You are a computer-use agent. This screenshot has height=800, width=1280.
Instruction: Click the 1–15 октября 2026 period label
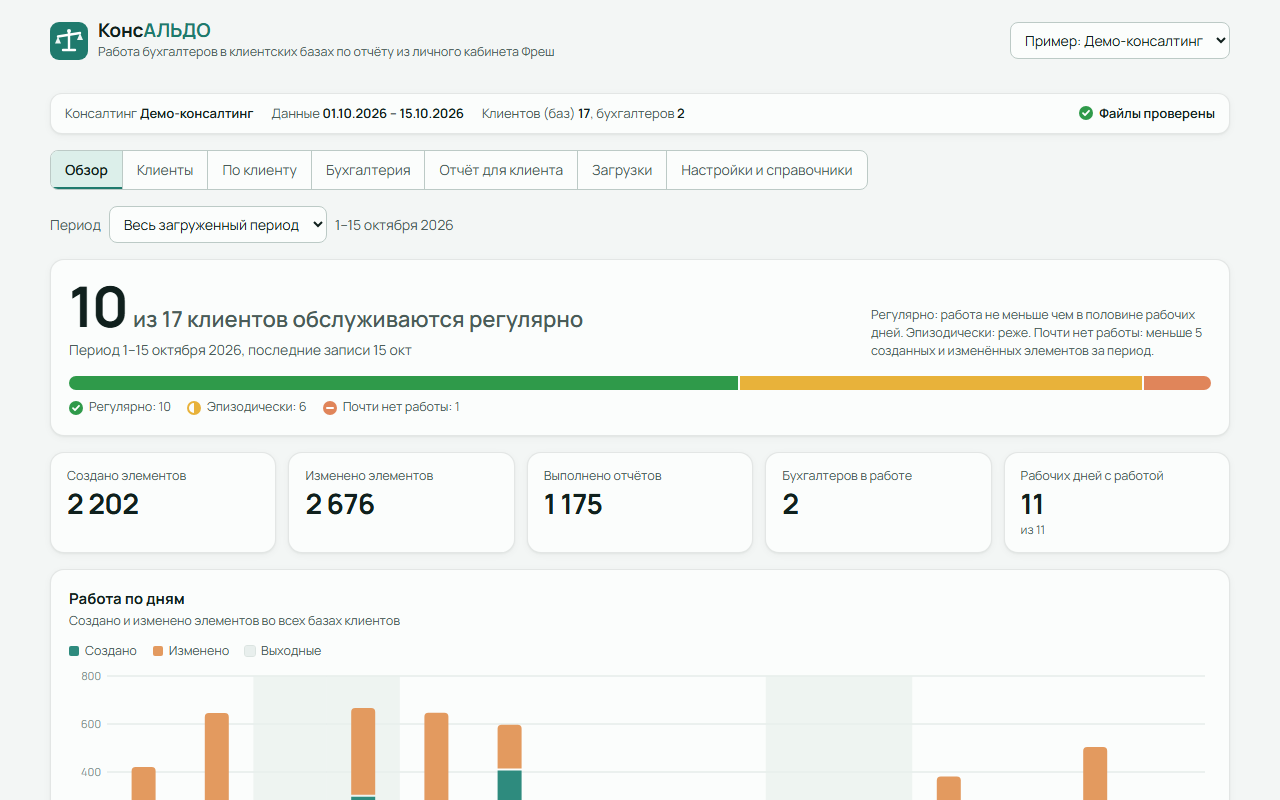click(394, 225)
